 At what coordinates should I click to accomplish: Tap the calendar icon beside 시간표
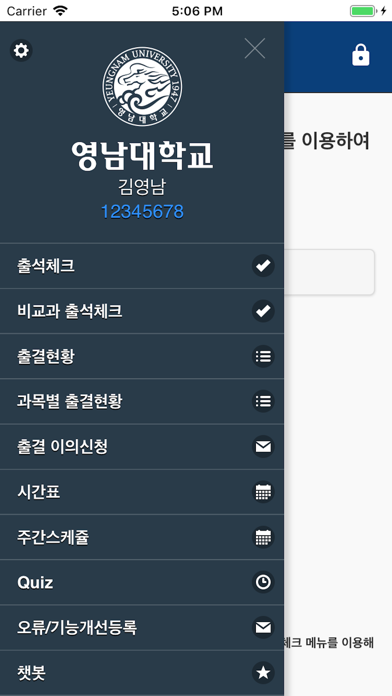263,492
